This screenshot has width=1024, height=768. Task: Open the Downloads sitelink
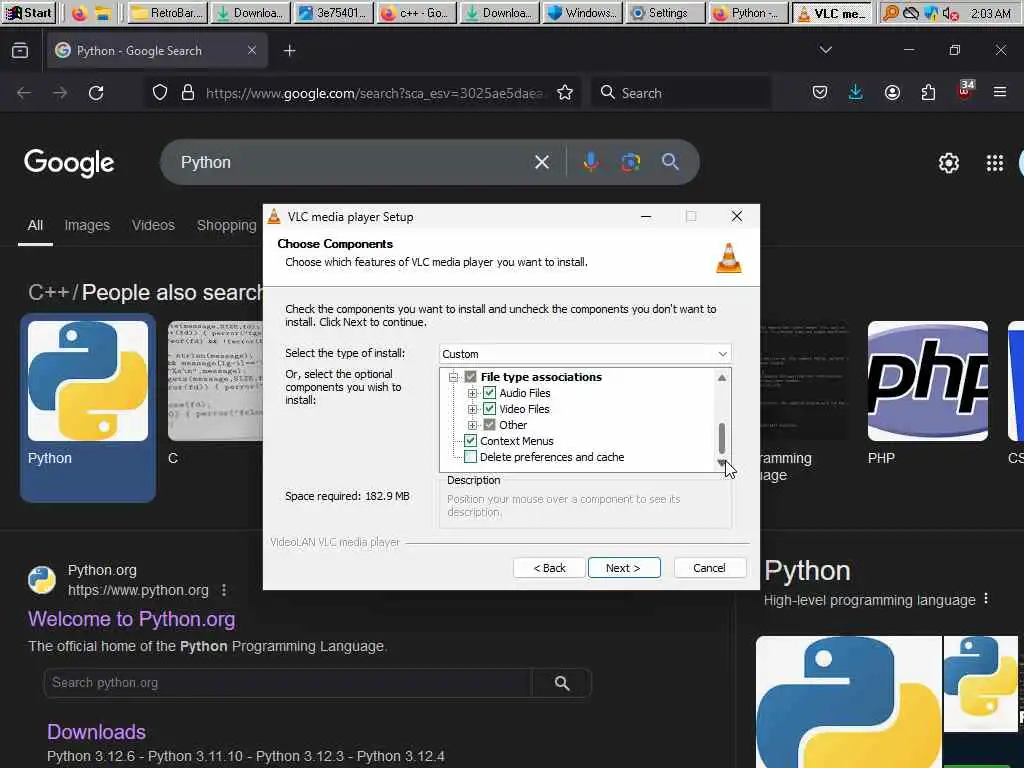coord(96,732)
